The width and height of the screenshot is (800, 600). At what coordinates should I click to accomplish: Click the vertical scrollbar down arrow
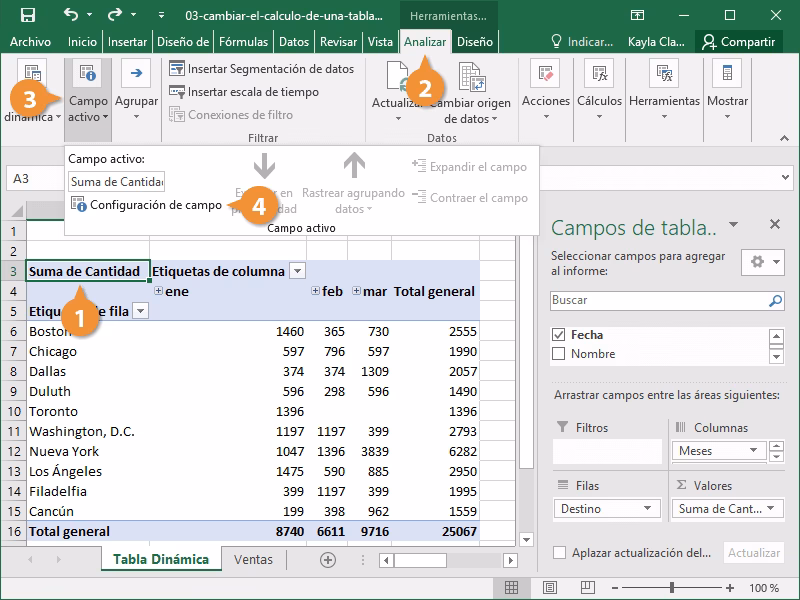[x=527, y=539]
